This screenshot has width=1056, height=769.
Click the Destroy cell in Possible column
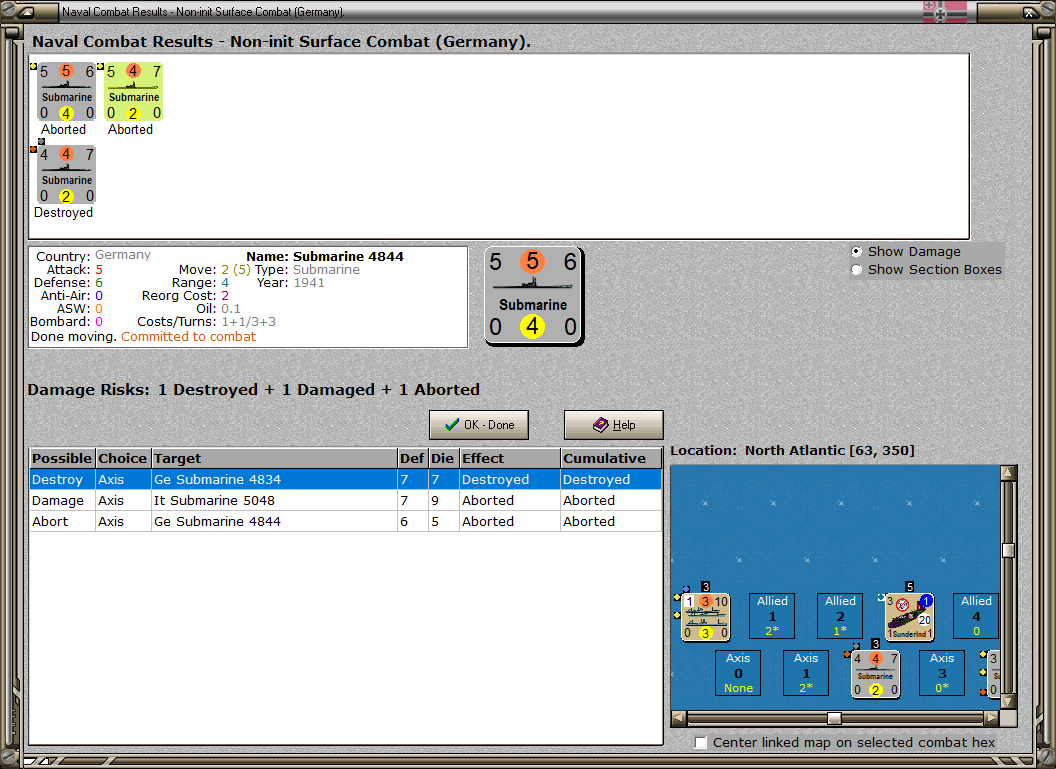pyautogui.click(x=62, y=479)
